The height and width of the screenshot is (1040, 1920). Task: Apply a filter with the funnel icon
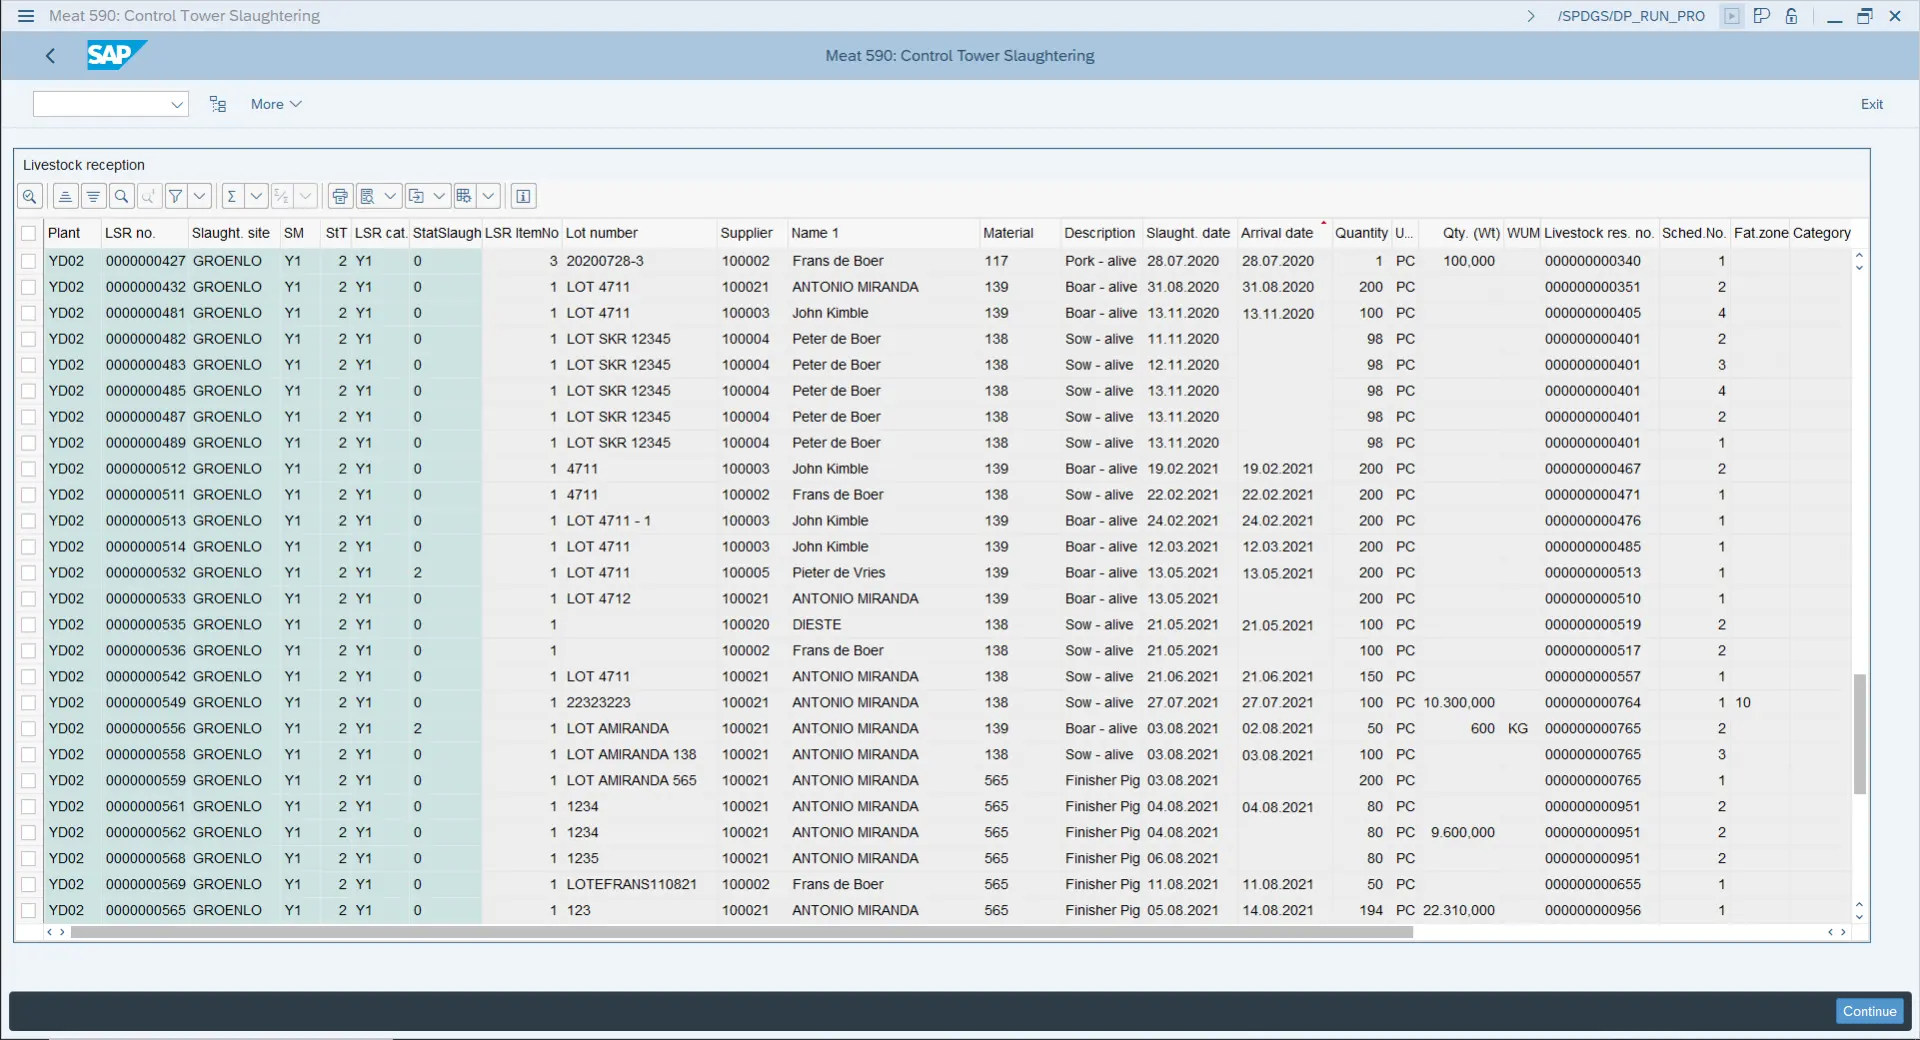coord(176,196)
